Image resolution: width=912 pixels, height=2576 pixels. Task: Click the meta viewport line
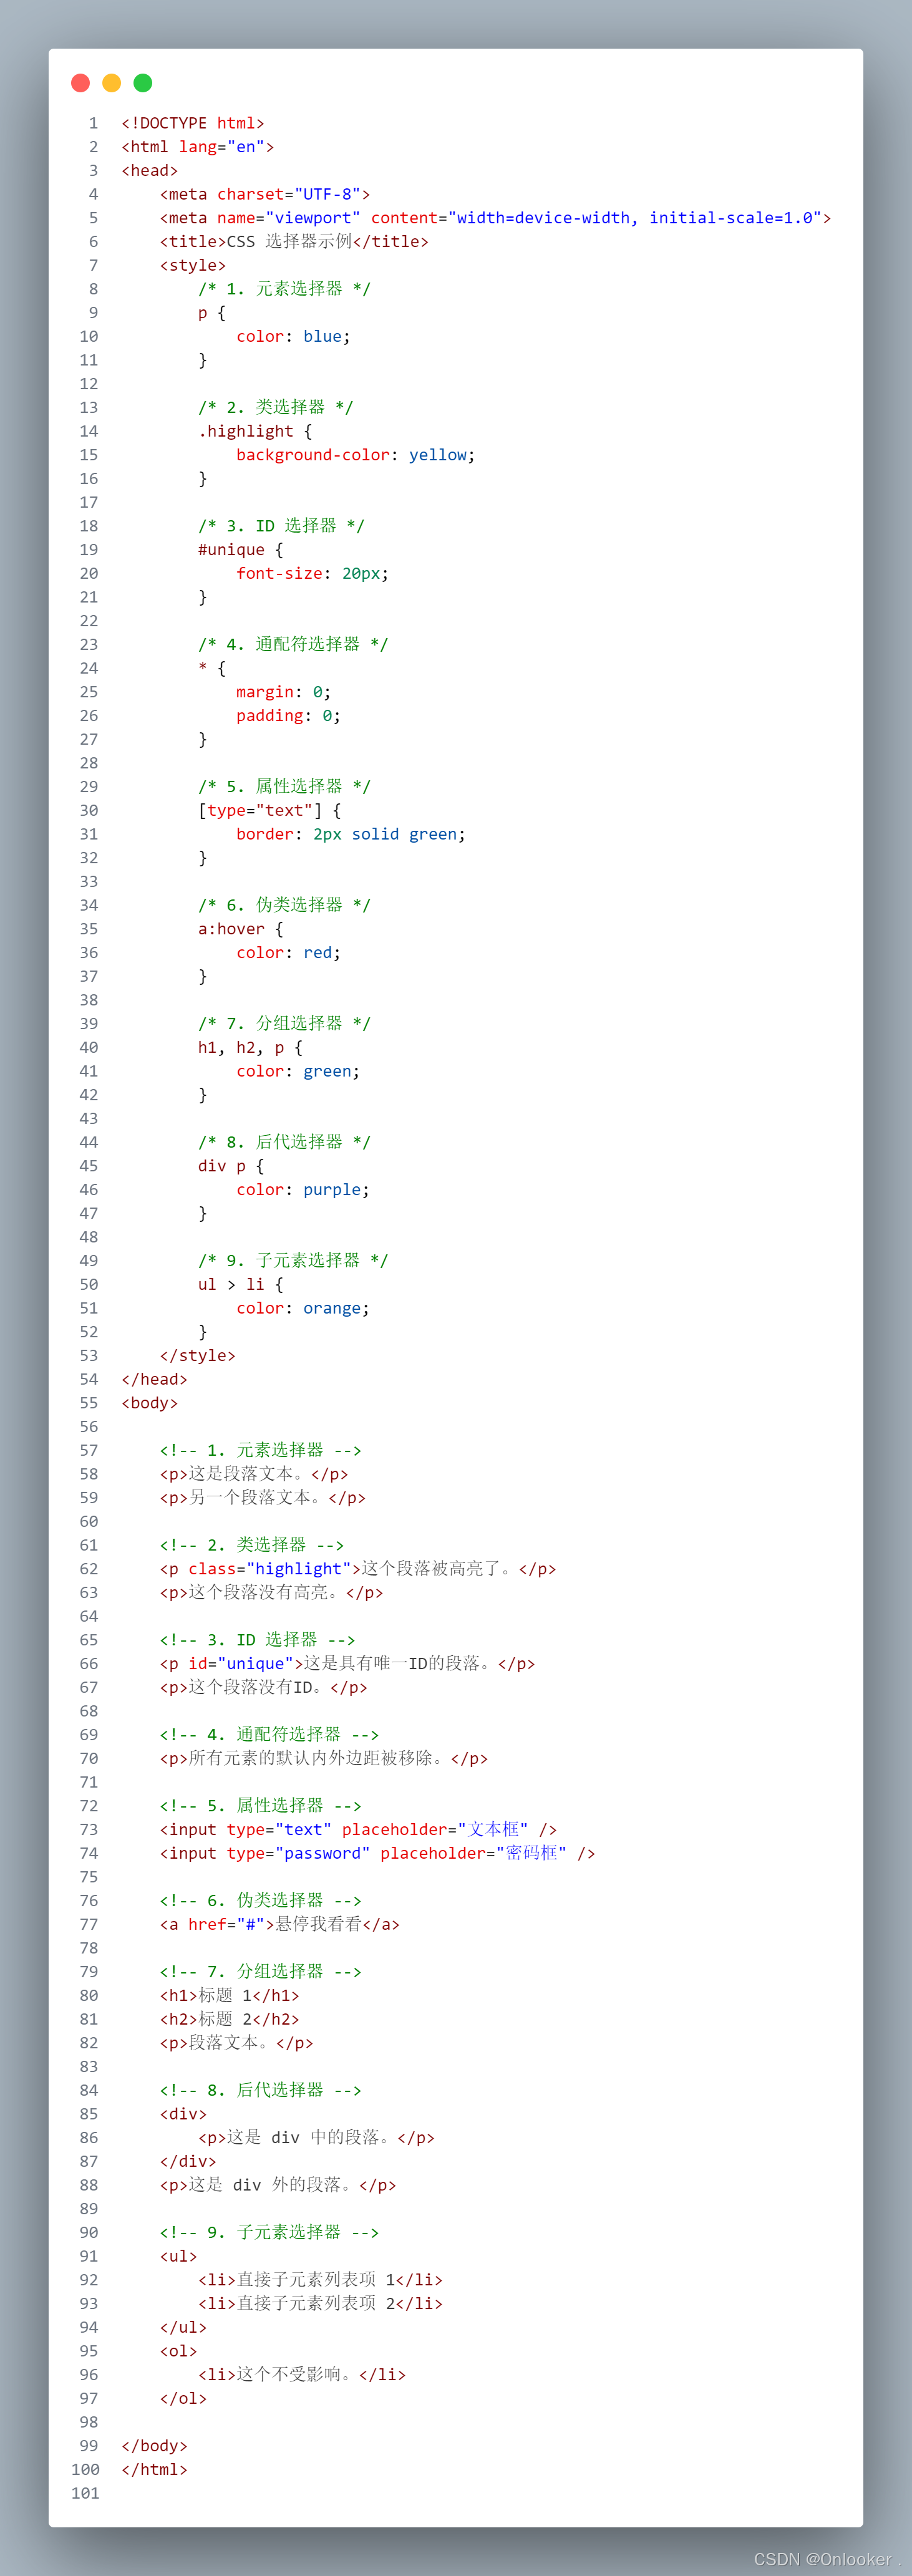pos(495,218)
